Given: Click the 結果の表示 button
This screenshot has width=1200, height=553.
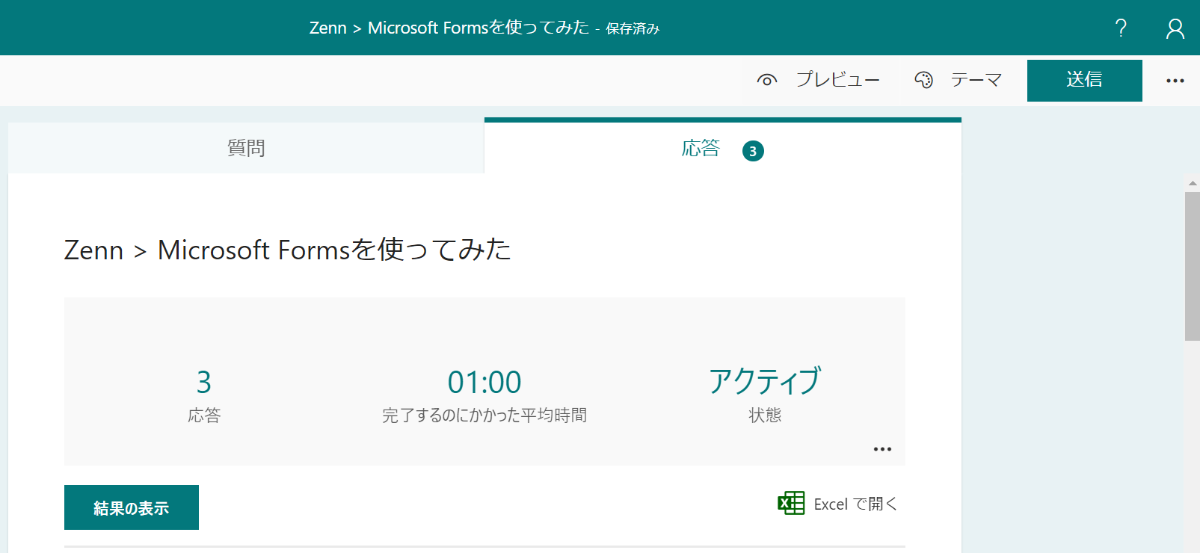Looking at the screenshot, I should pyautogui.click(x=131, y=507).
